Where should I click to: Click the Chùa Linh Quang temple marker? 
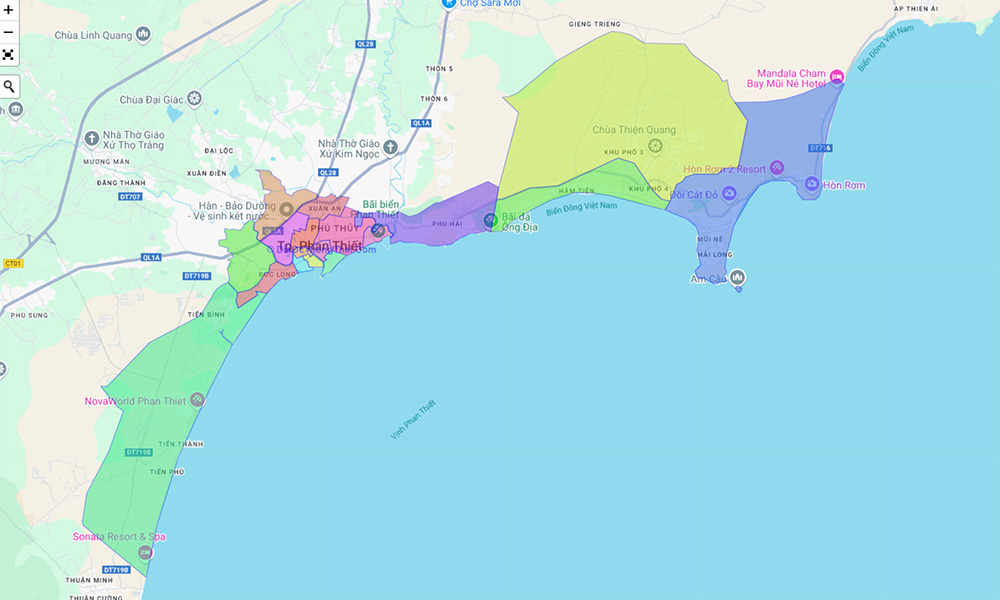point(143,35)
